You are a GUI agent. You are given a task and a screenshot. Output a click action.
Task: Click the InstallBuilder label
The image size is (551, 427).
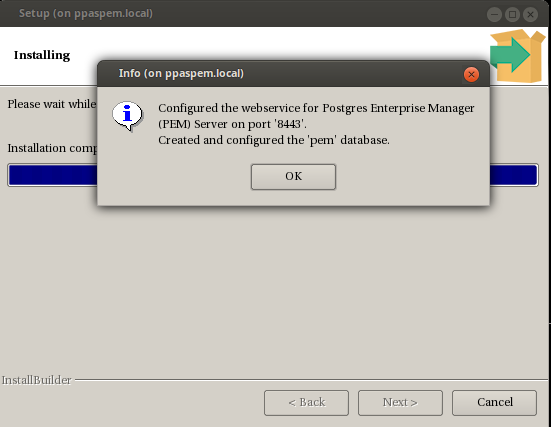37,380
